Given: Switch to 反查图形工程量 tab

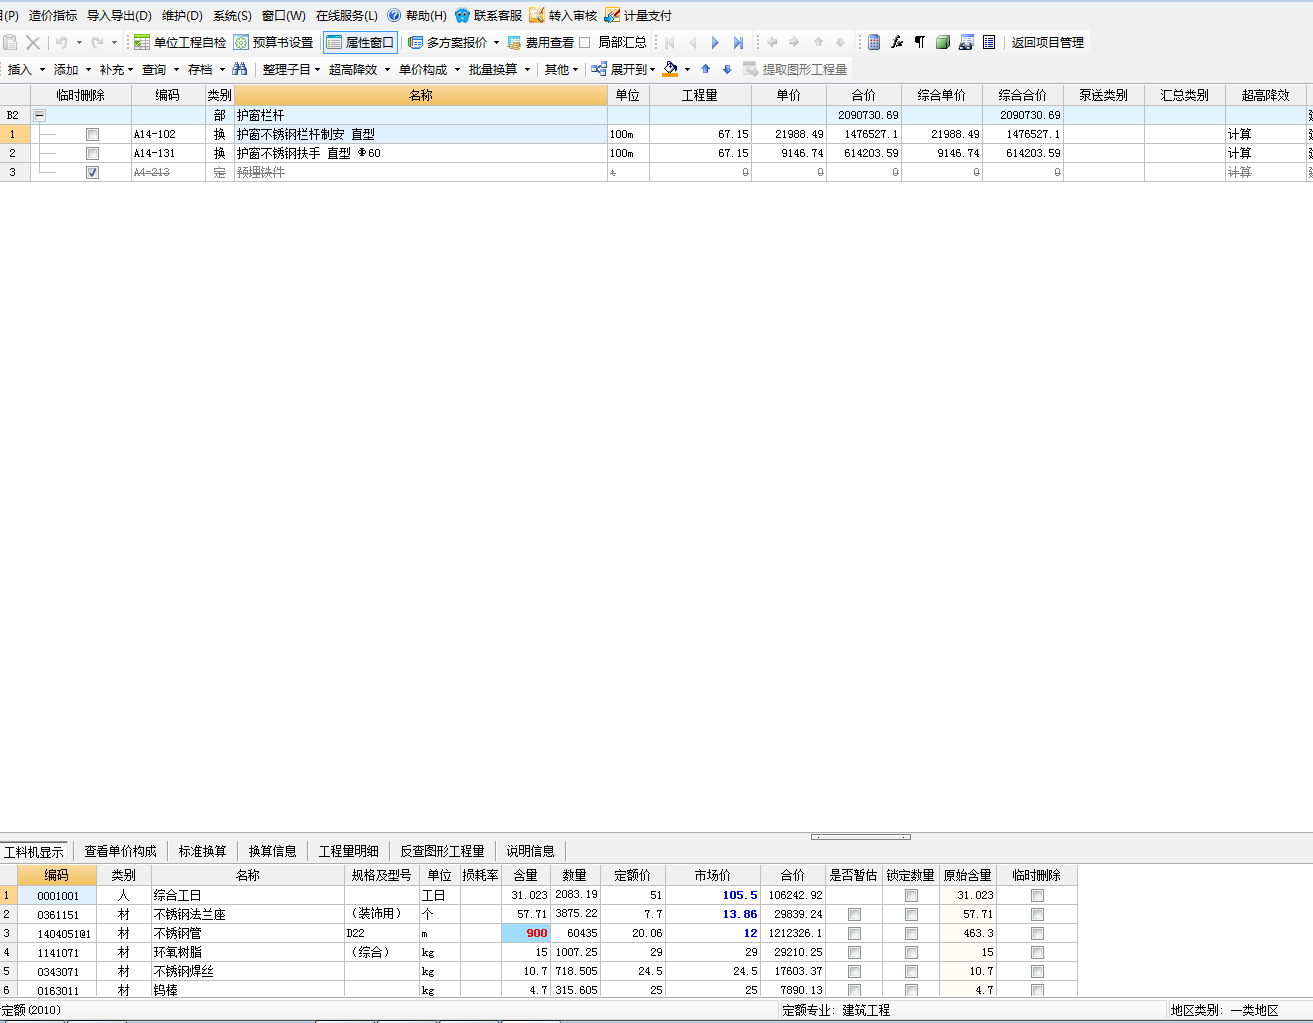Looking at the screenshot, I should 442,851.
